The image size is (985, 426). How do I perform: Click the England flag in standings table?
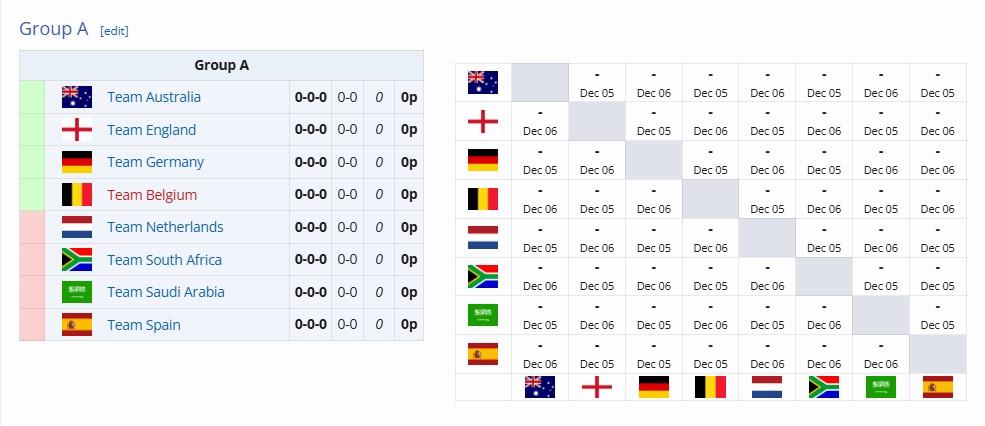click(77, 129)
